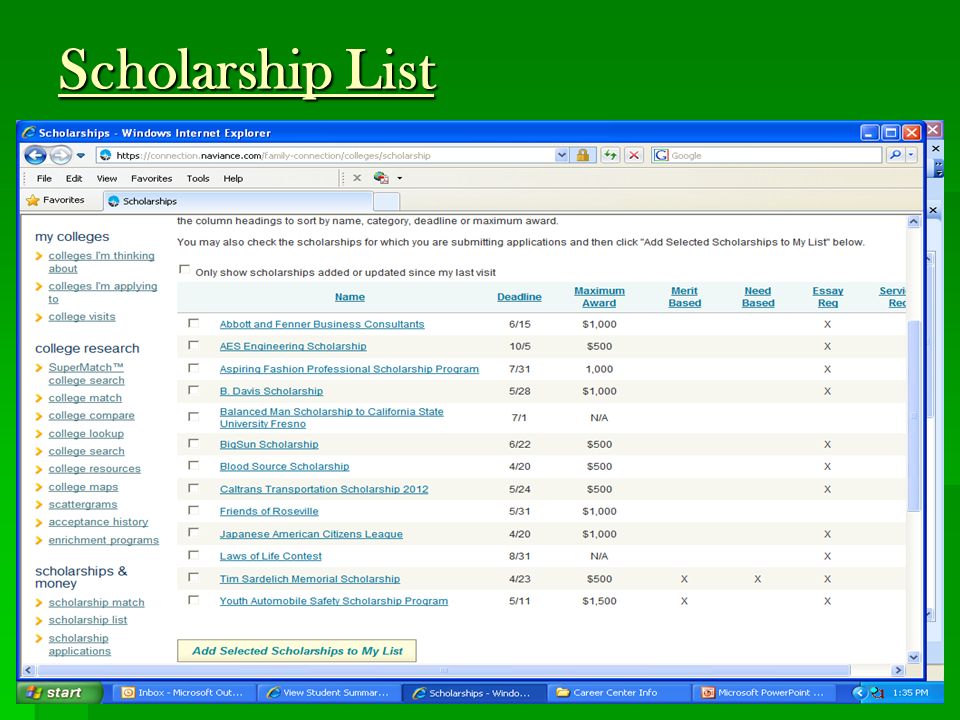Click the toolbar icon next to gray X
Screen dimensions: 960x720
click(381, 178)
